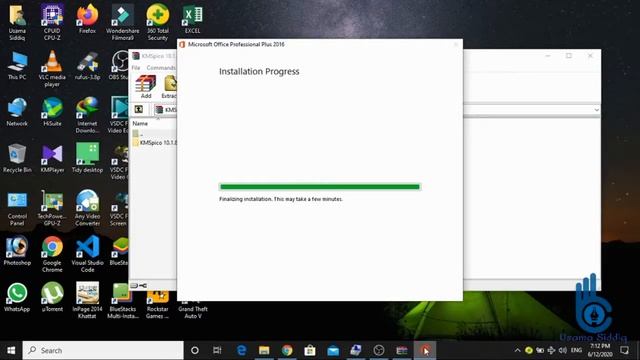Open Wondershare Filmora9 desktop shortcut
The width and height of the screenshot is (640, 360).
pos(122,22)
